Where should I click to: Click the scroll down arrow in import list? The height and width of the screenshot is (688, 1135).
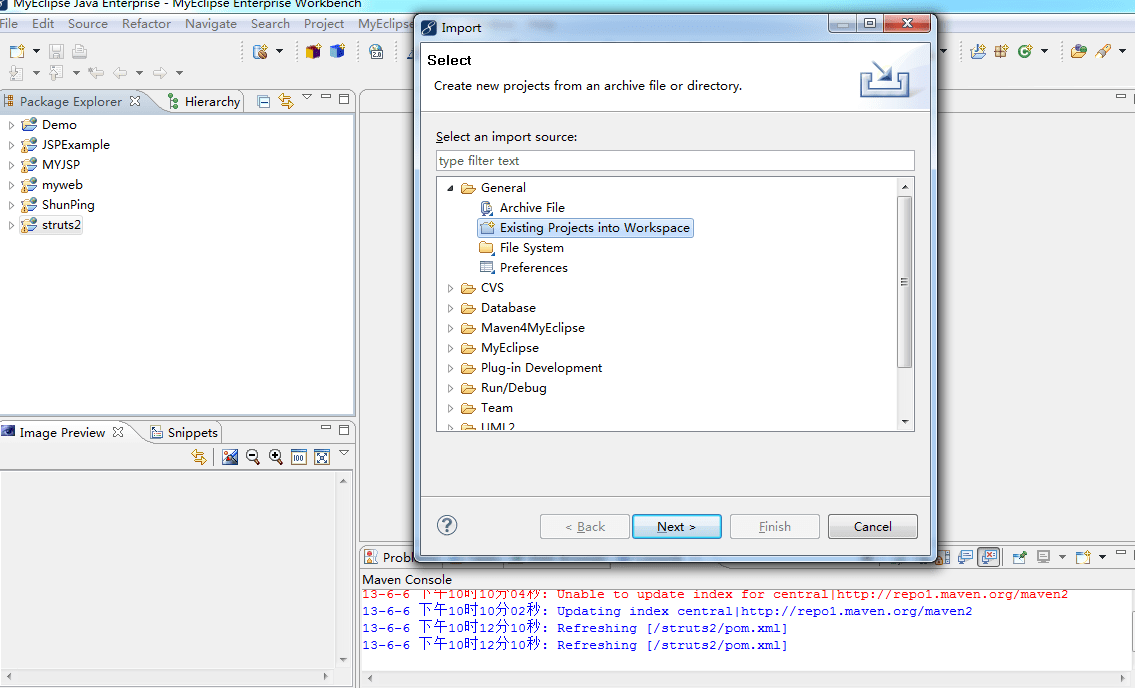(905, 421)
